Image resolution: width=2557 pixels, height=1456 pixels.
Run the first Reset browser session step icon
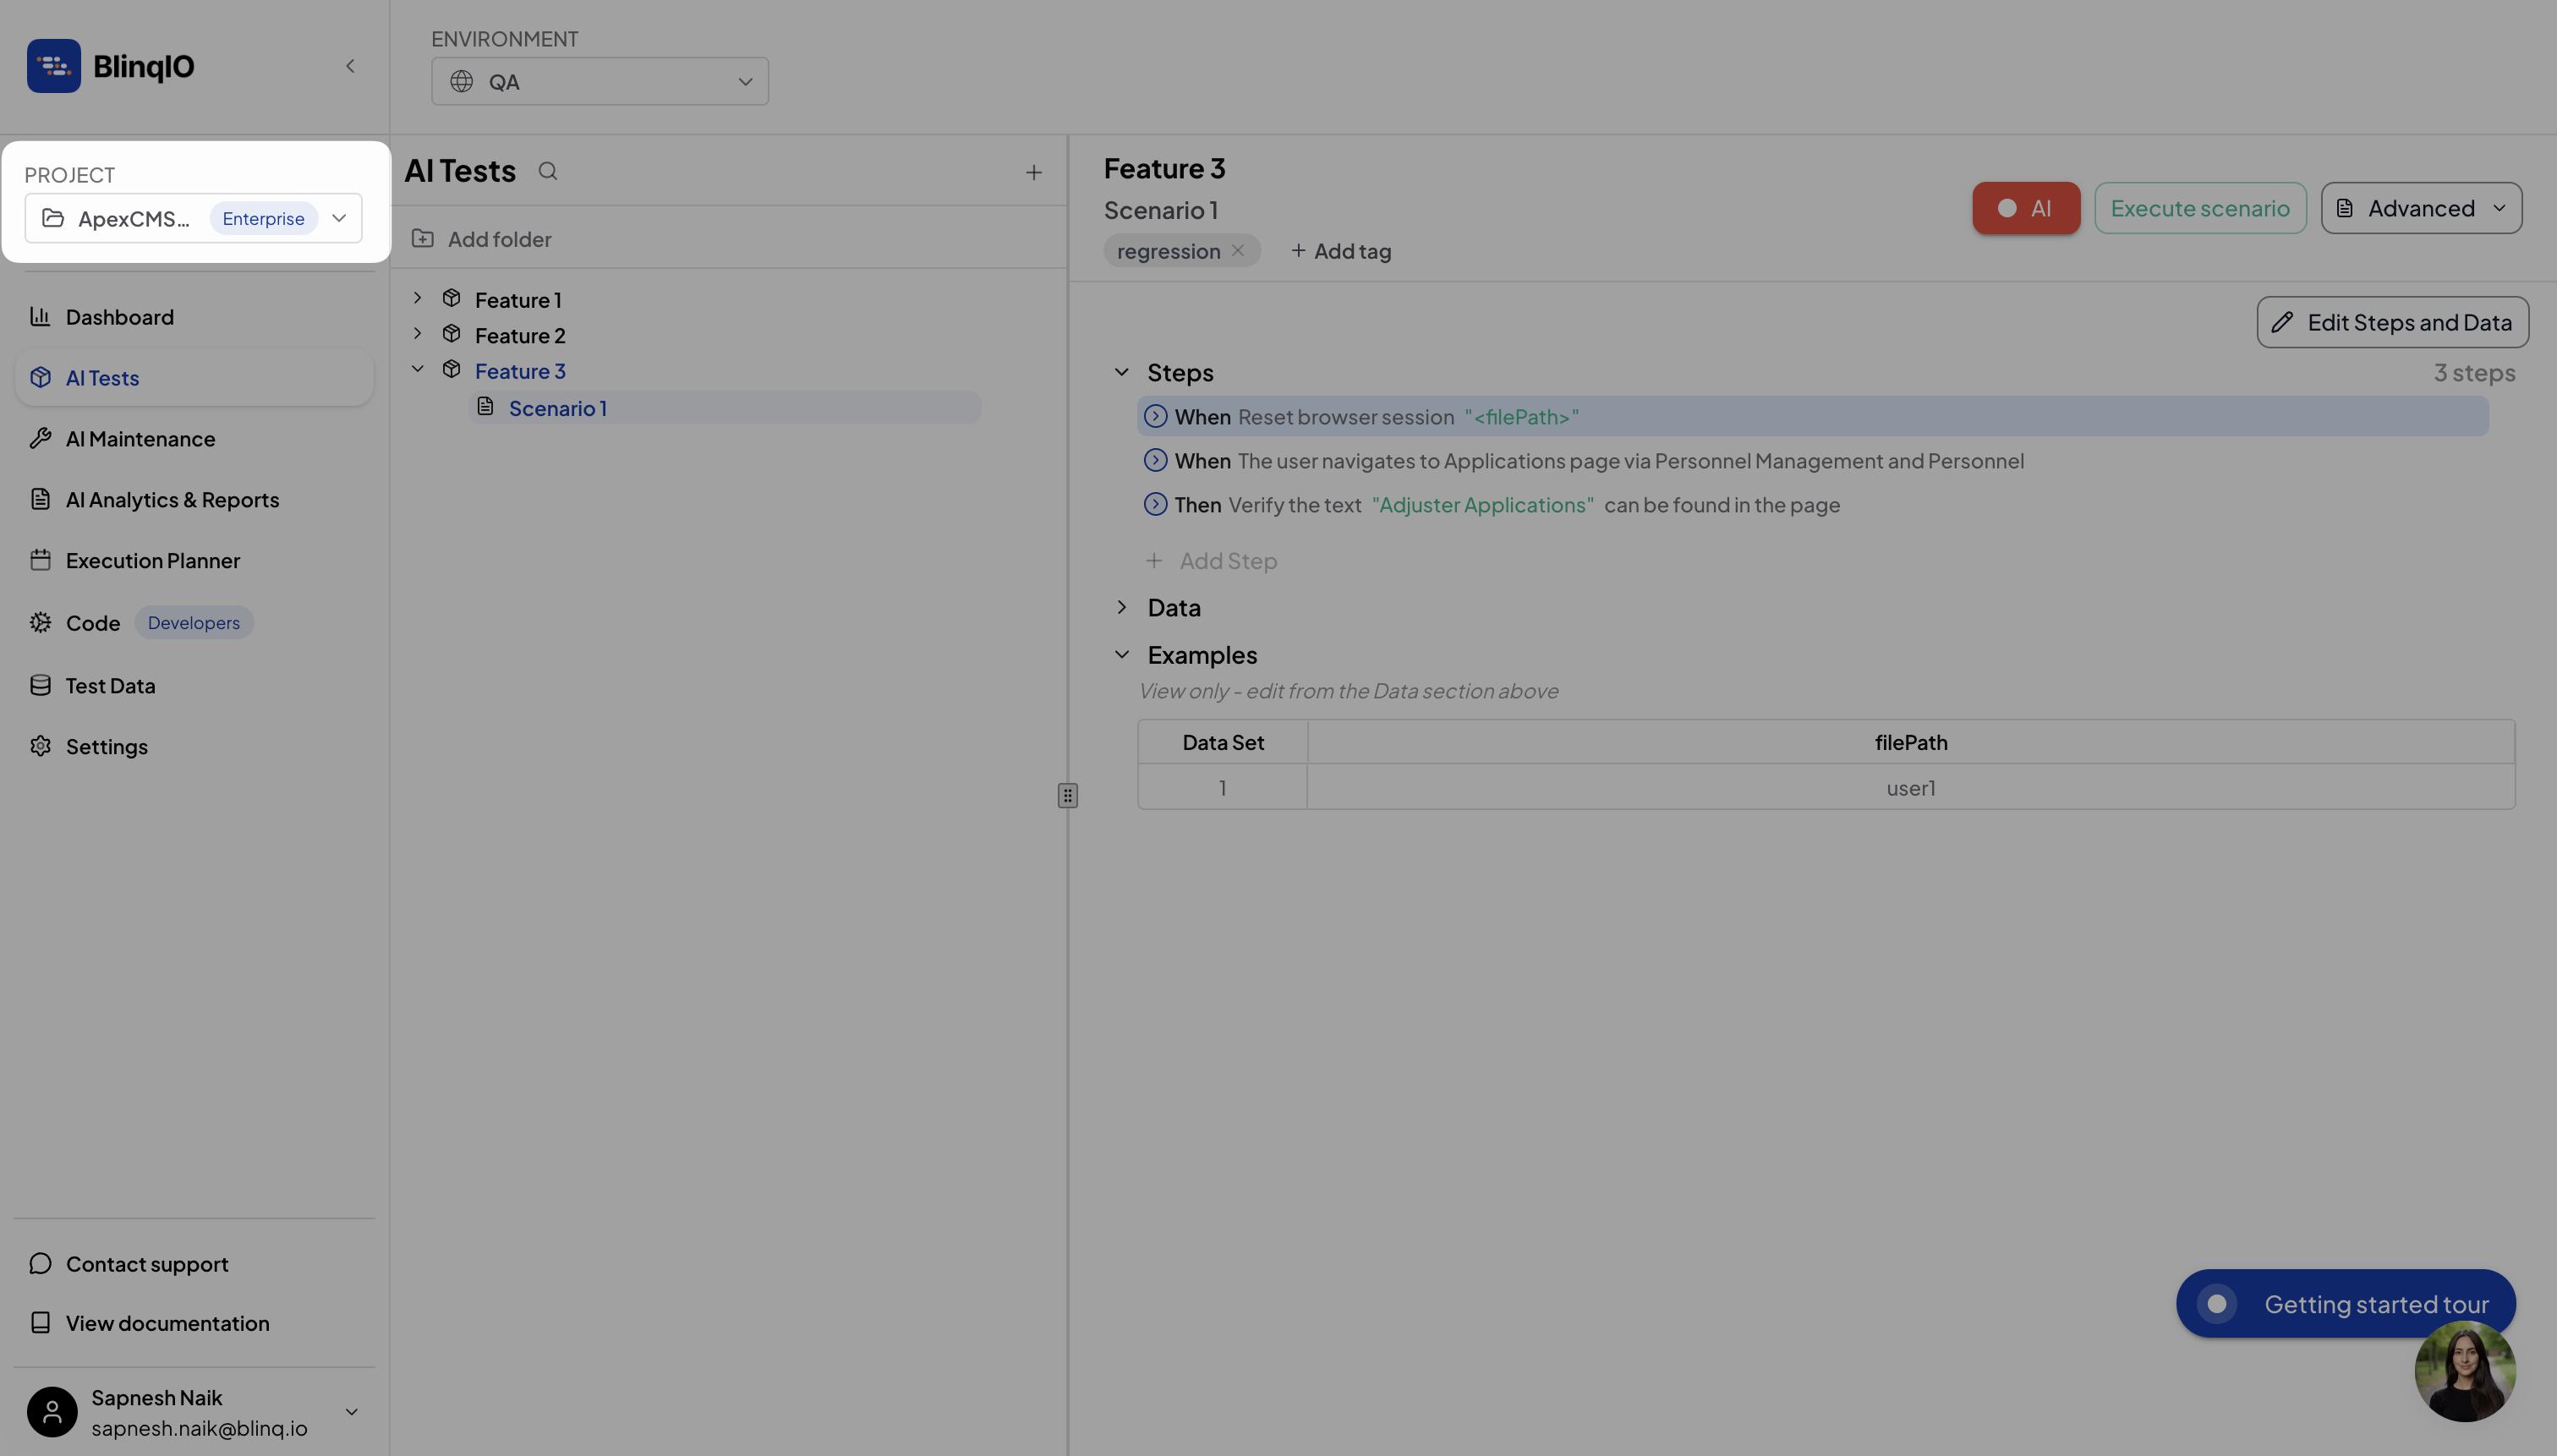point(1155,416)
